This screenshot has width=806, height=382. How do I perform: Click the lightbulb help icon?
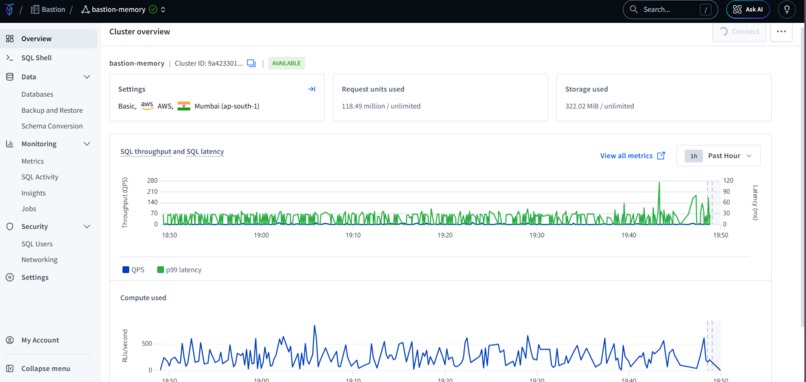(786, 9)
